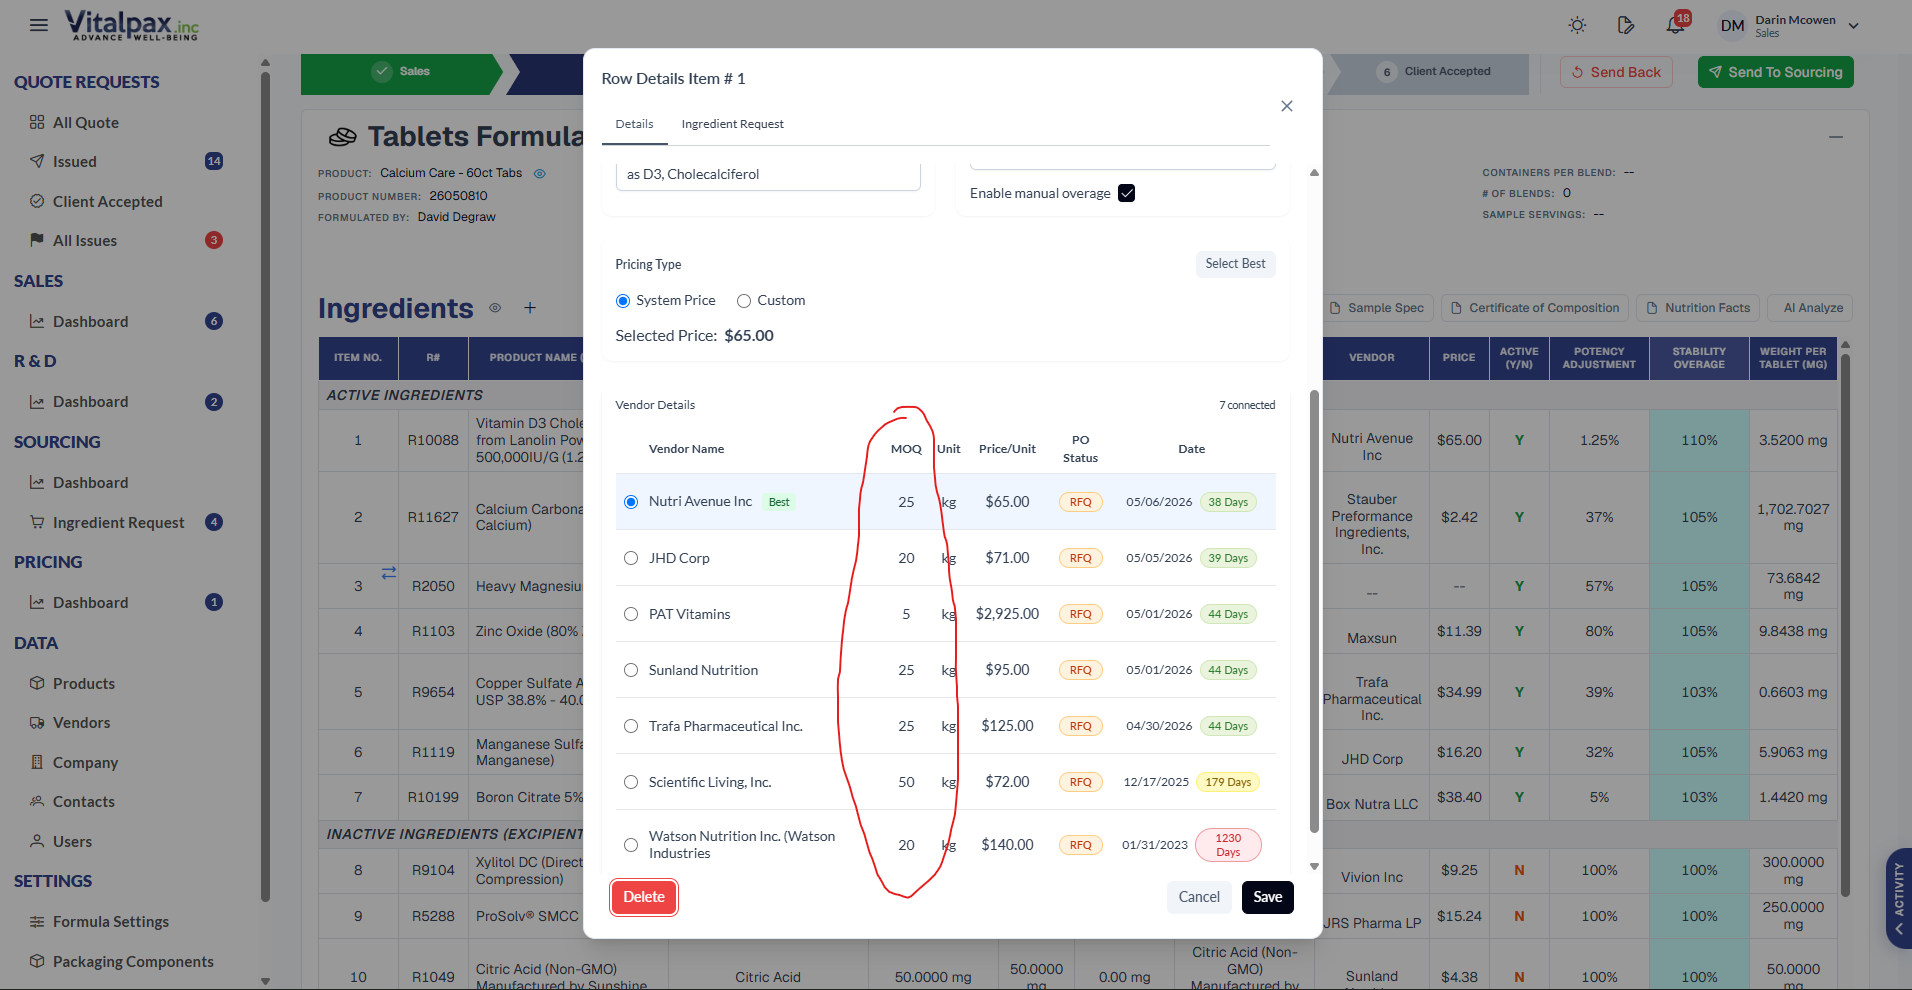This screenshot has height=990, width=1912.
Task: Select PAT Vitamins vendor radio
Action: [x=631, y=614]
